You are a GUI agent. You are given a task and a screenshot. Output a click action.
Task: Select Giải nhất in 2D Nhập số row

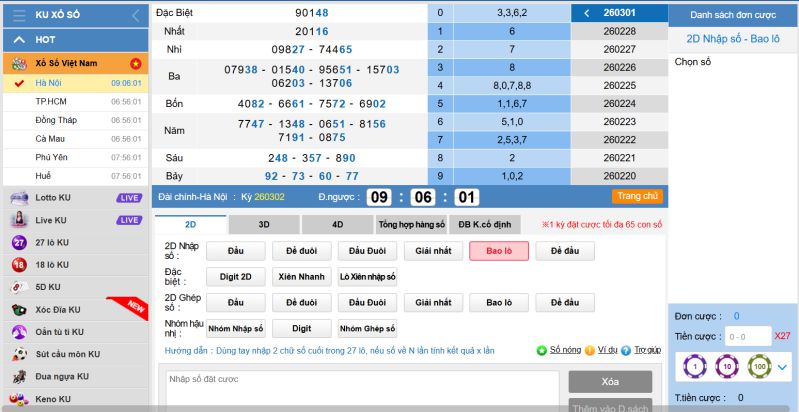[433, 251]
